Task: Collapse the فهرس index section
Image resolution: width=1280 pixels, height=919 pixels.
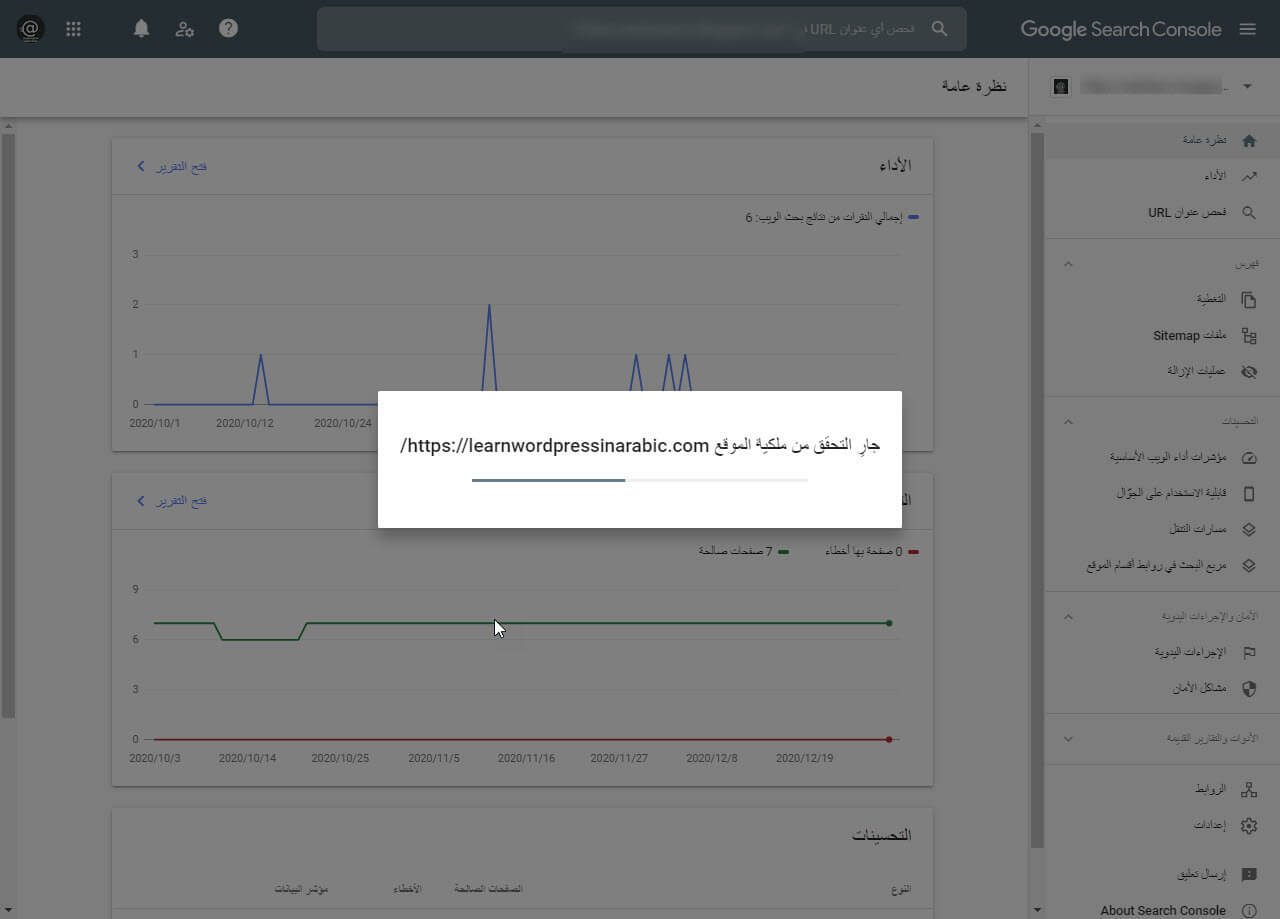Action: (1068, 264)
